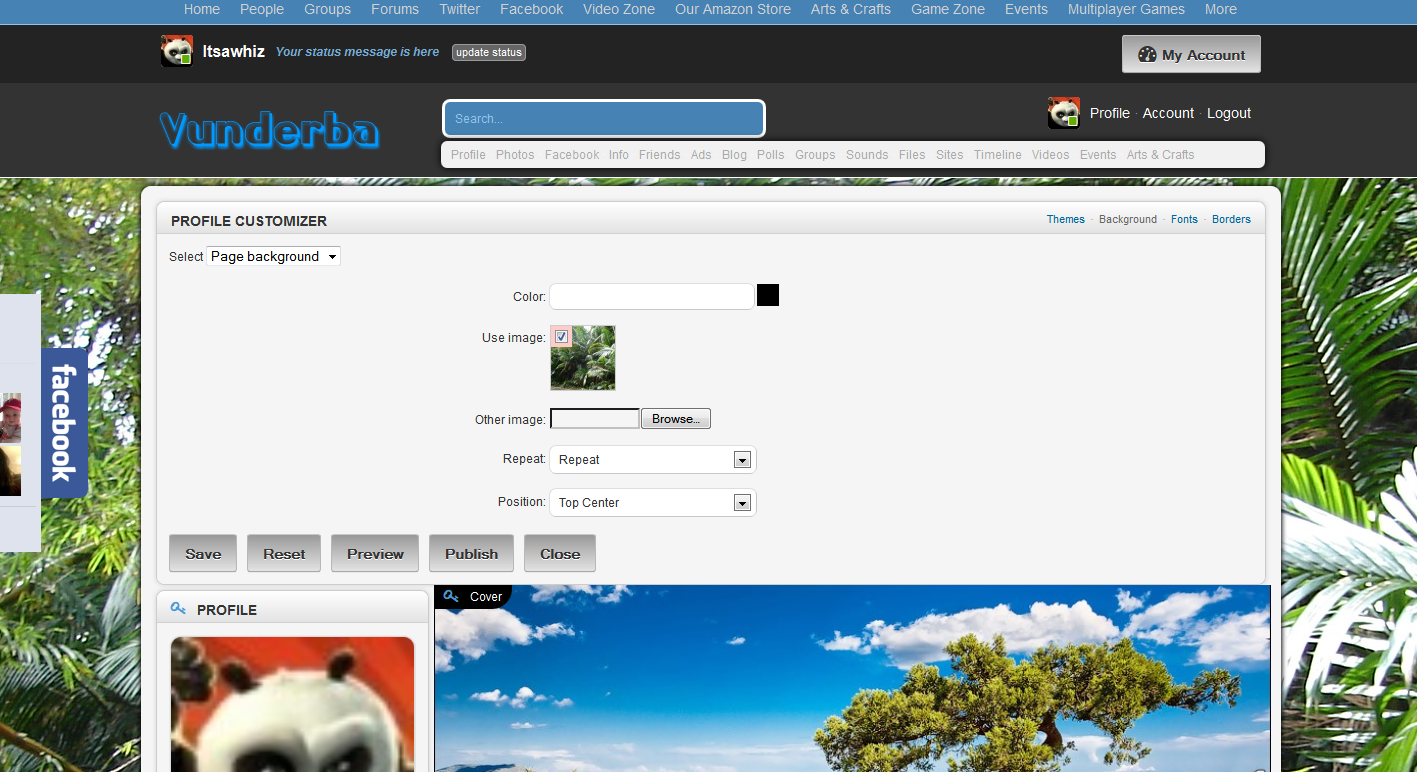
Task: Open Groups in the top navigation
Action: [x=328, y=9]
